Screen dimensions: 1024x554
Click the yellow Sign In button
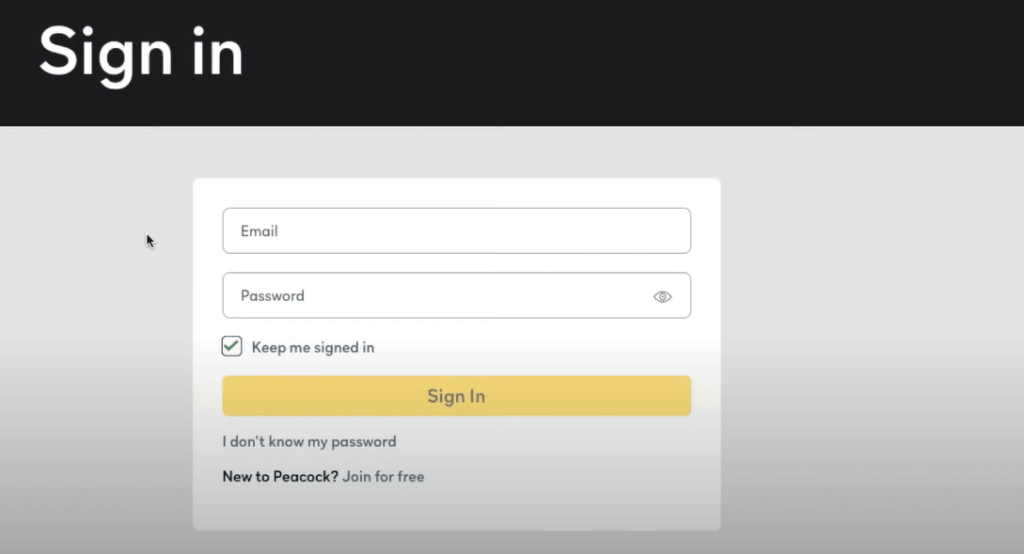tap(456, 396)
